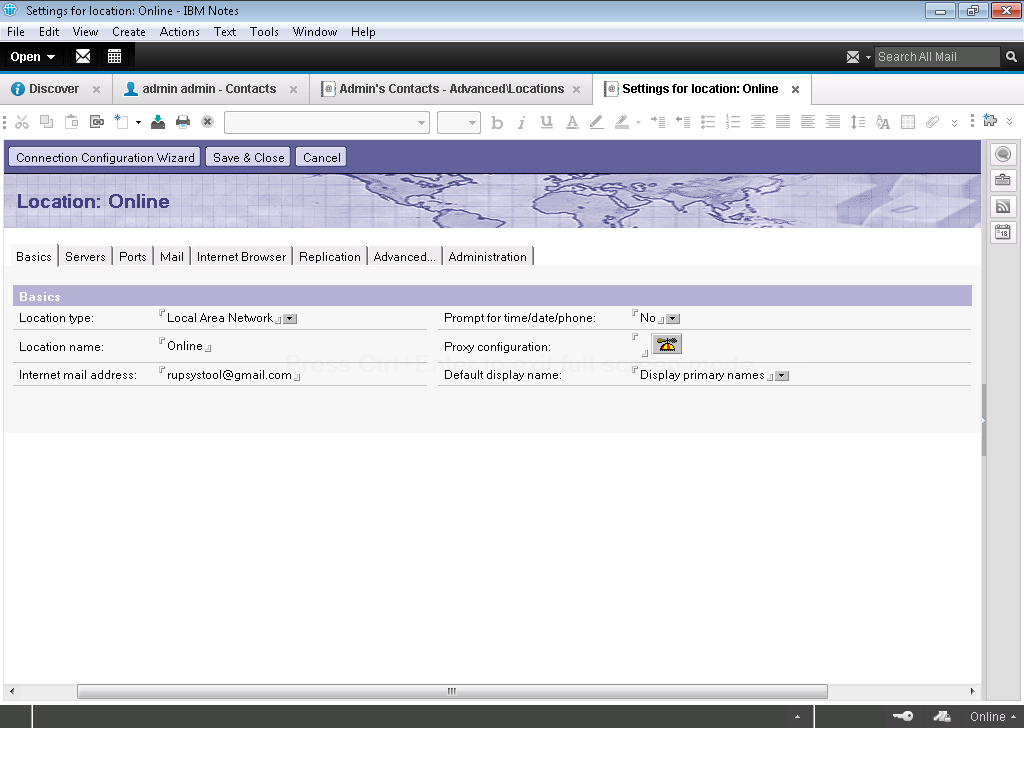Click the Print toolbar icon
Viewport: 1024px width, 767px height.
pyautogui.click(x=183, y=122)
